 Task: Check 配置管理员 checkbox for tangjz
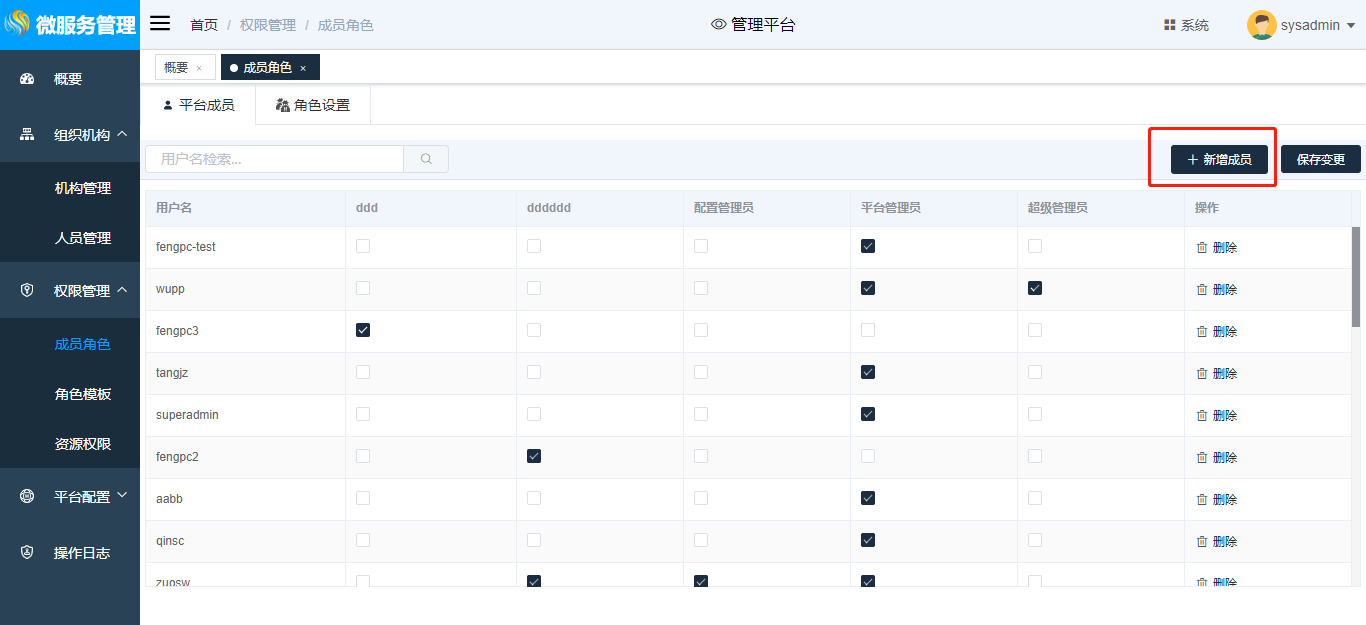[701, 372]
